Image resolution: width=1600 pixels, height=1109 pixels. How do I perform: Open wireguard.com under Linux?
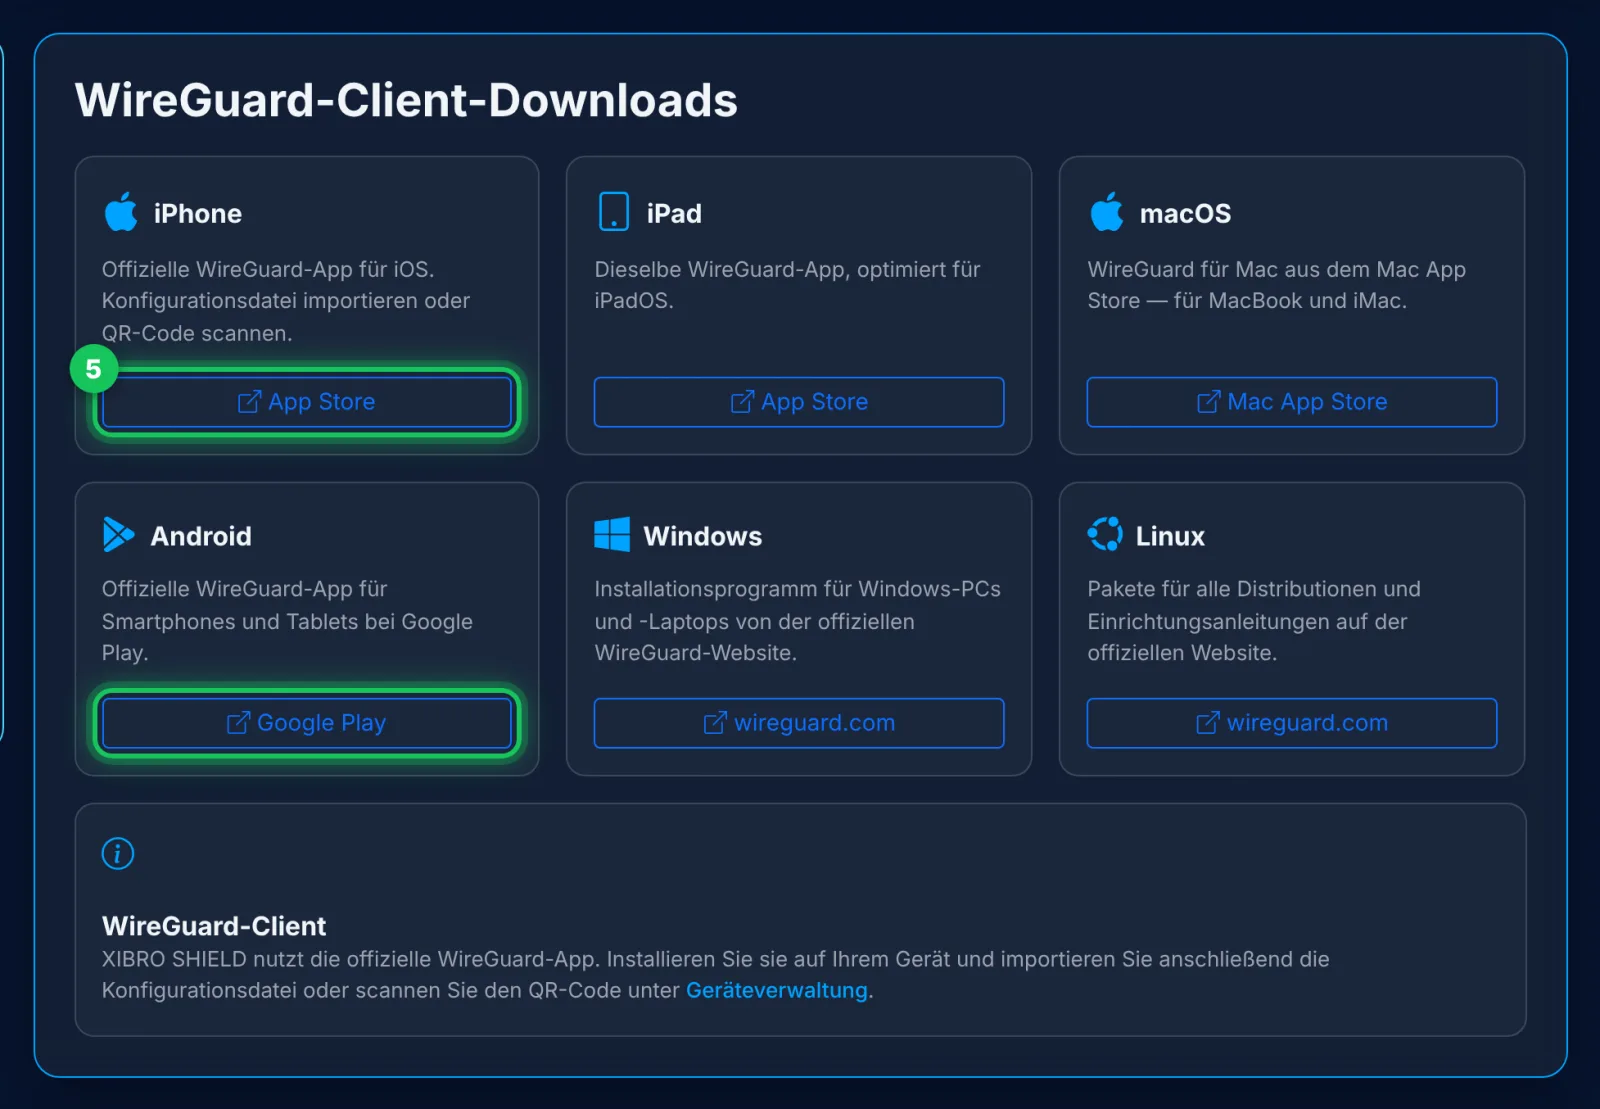point(1292,723)
